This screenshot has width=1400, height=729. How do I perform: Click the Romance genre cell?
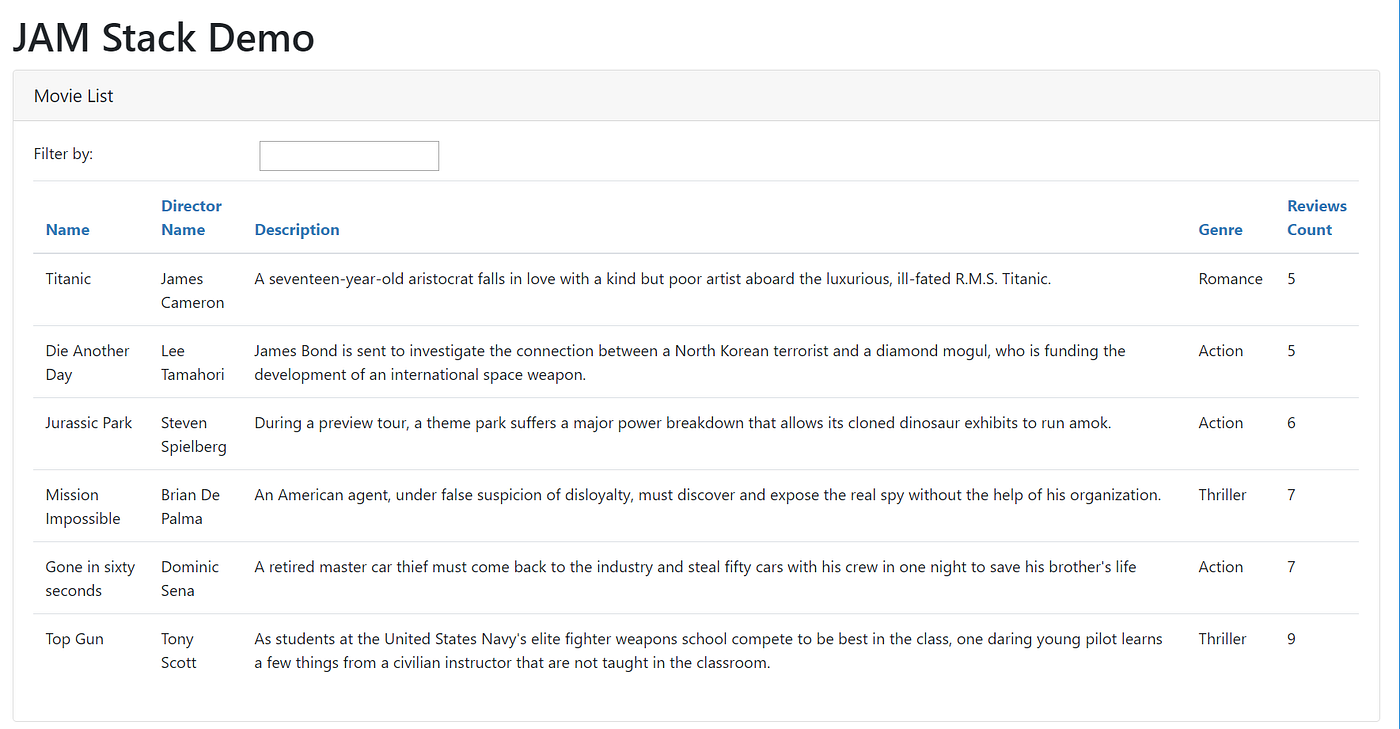point(1230,279)
